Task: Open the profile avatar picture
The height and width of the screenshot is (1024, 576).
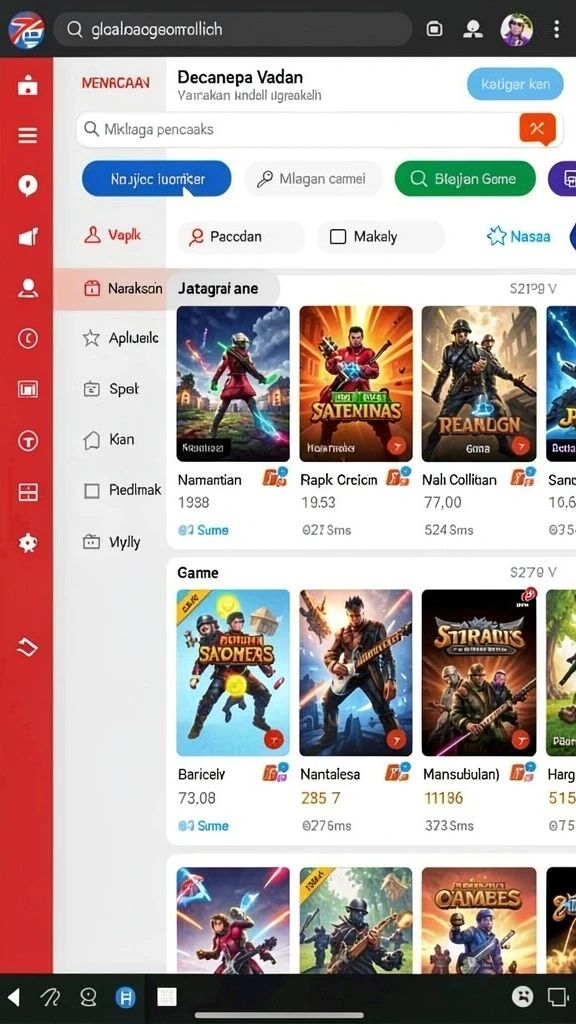Action: pos(516,29)
